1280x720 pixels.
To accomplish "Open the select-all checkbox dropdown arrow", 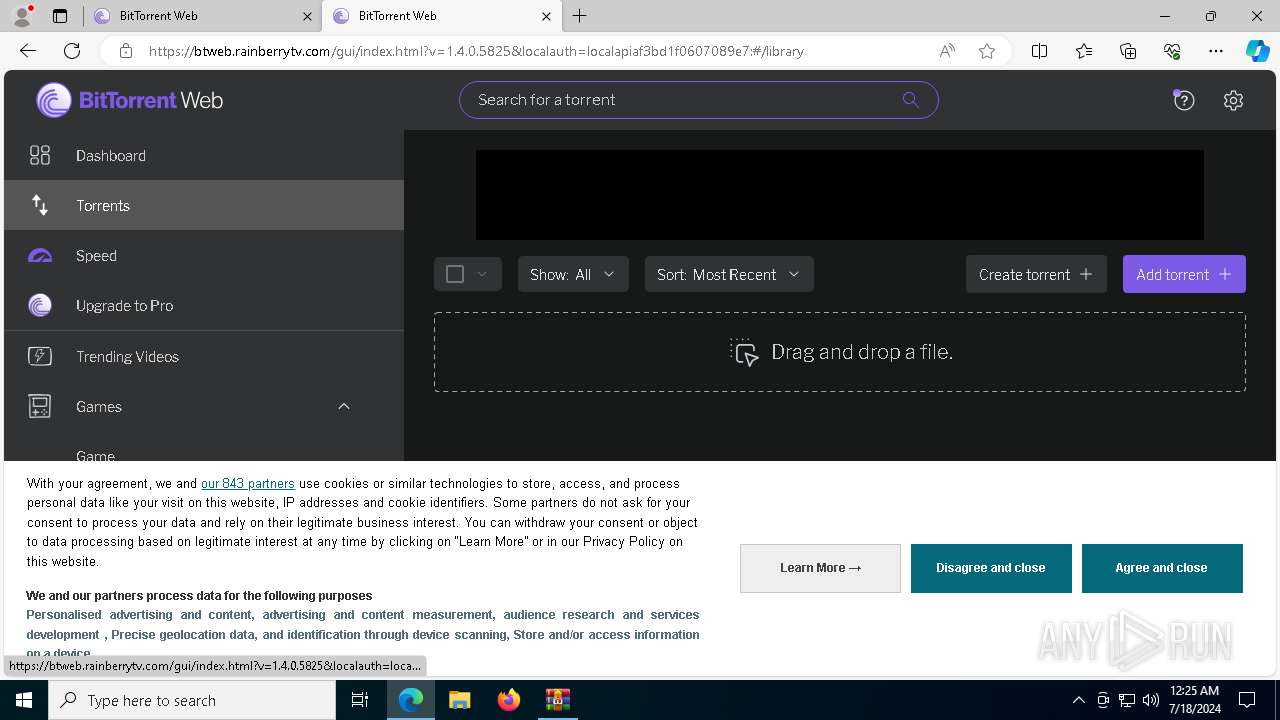I will coord(482,274).
